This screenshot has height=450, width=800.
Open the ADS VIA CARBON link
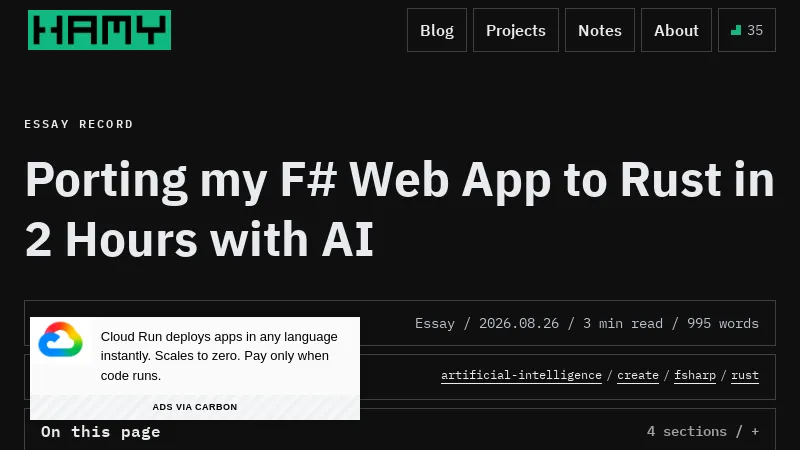195,407
